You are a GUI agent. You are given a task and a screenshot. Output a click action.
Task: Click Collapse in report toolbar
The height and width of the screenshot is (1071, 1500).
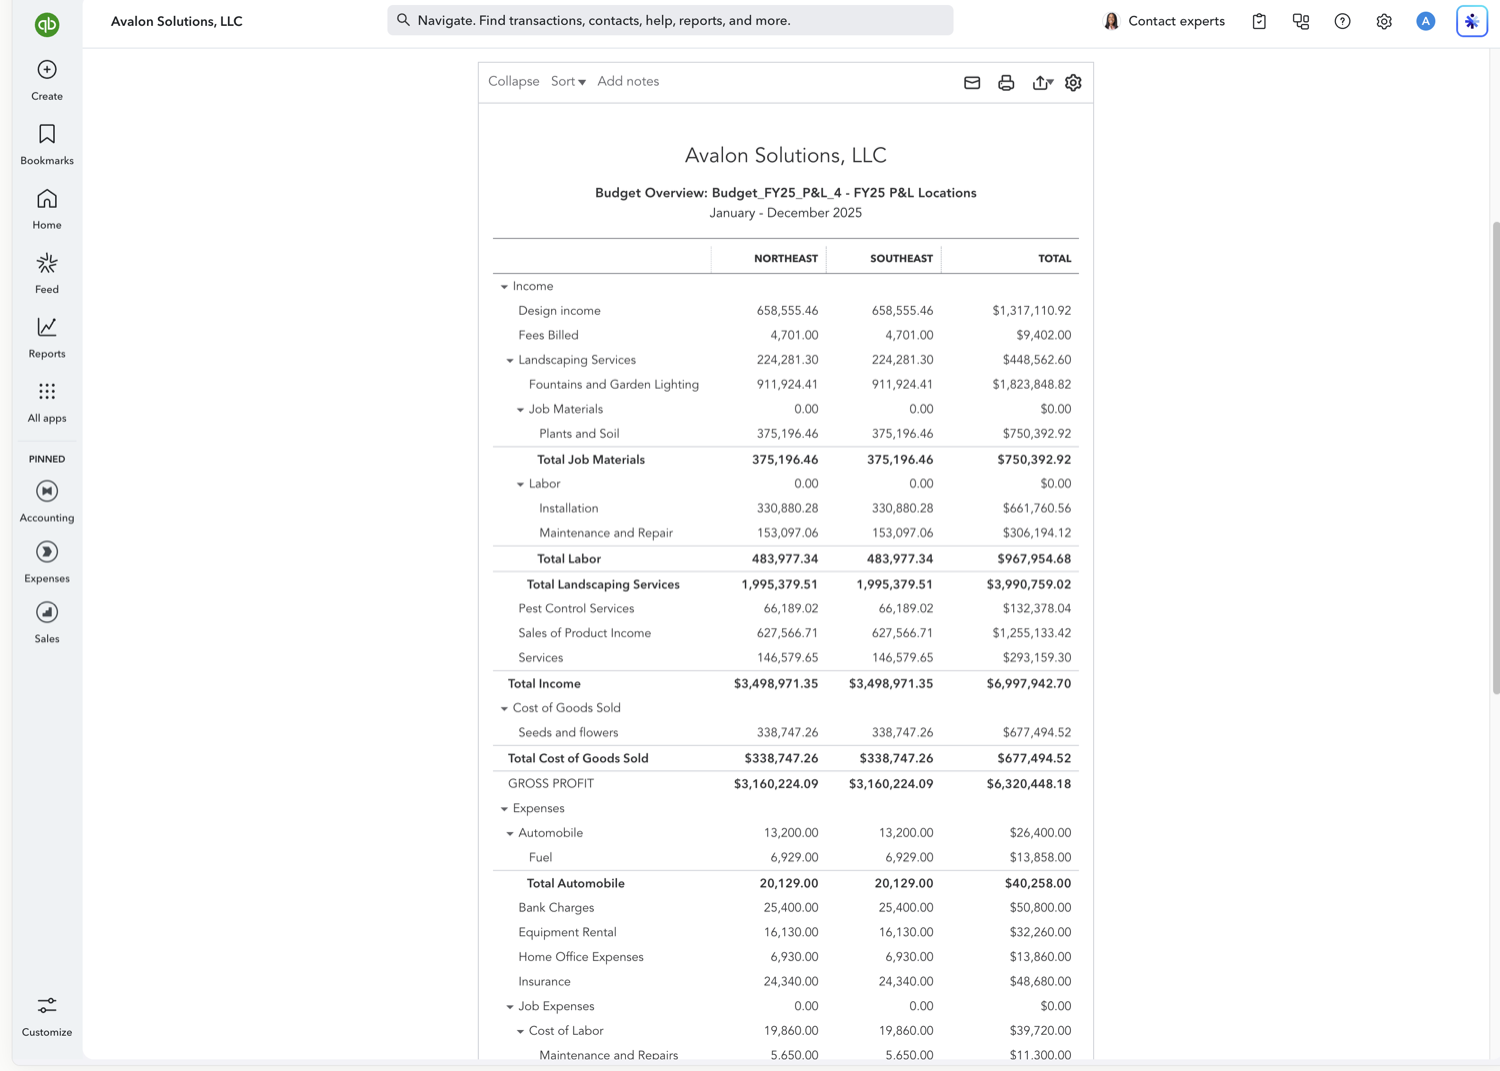514,82
